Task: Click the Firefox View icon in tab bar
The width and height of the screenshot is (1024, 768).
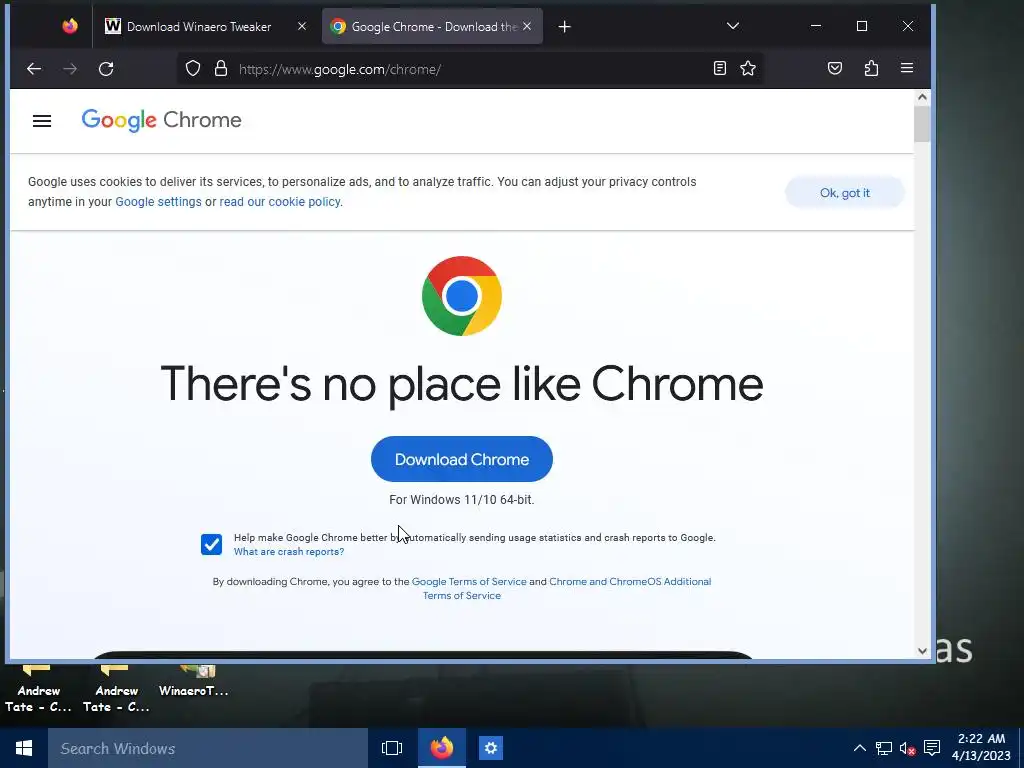Action: [x=70, y=26]
